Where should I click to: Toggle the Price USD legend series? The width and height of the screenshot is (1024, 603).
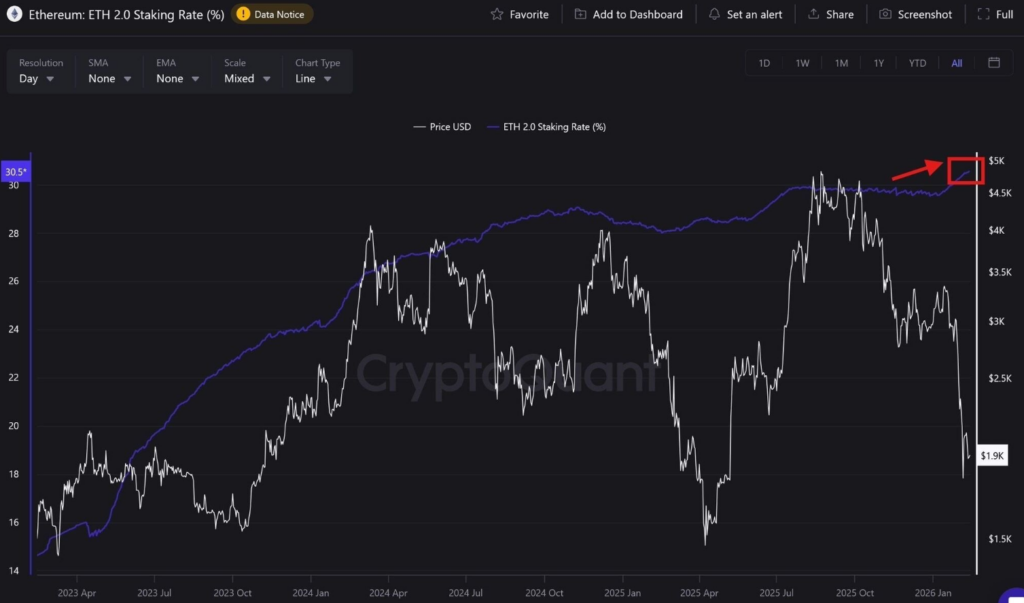pyautogui.click(x=441, y=127)
